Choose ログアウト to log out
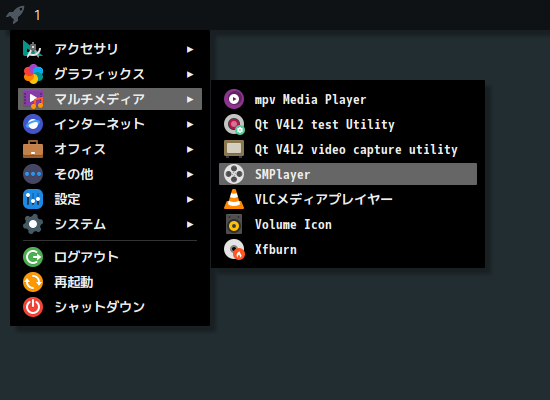 tap(110, 257)
